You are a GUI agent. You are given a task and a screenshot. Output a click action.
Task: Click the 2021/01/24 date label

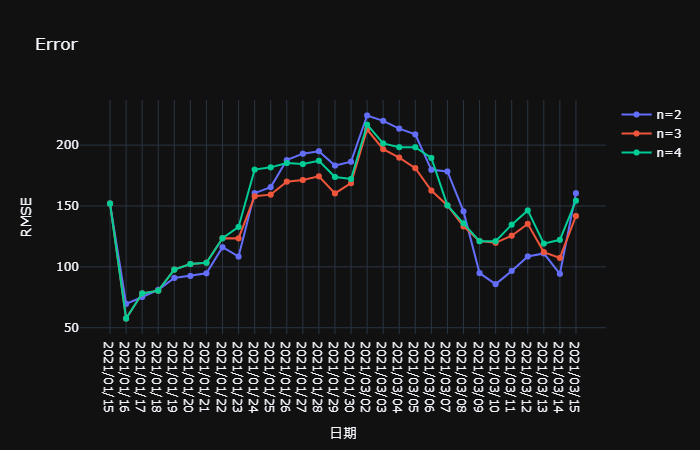click(253, 377)
